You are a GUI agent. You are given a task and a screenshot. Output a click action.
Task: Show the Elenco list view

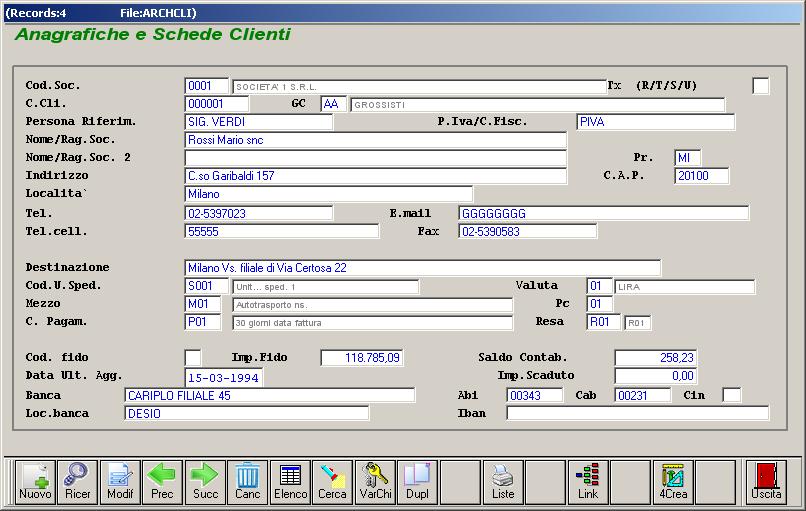[x=290, y=482]
